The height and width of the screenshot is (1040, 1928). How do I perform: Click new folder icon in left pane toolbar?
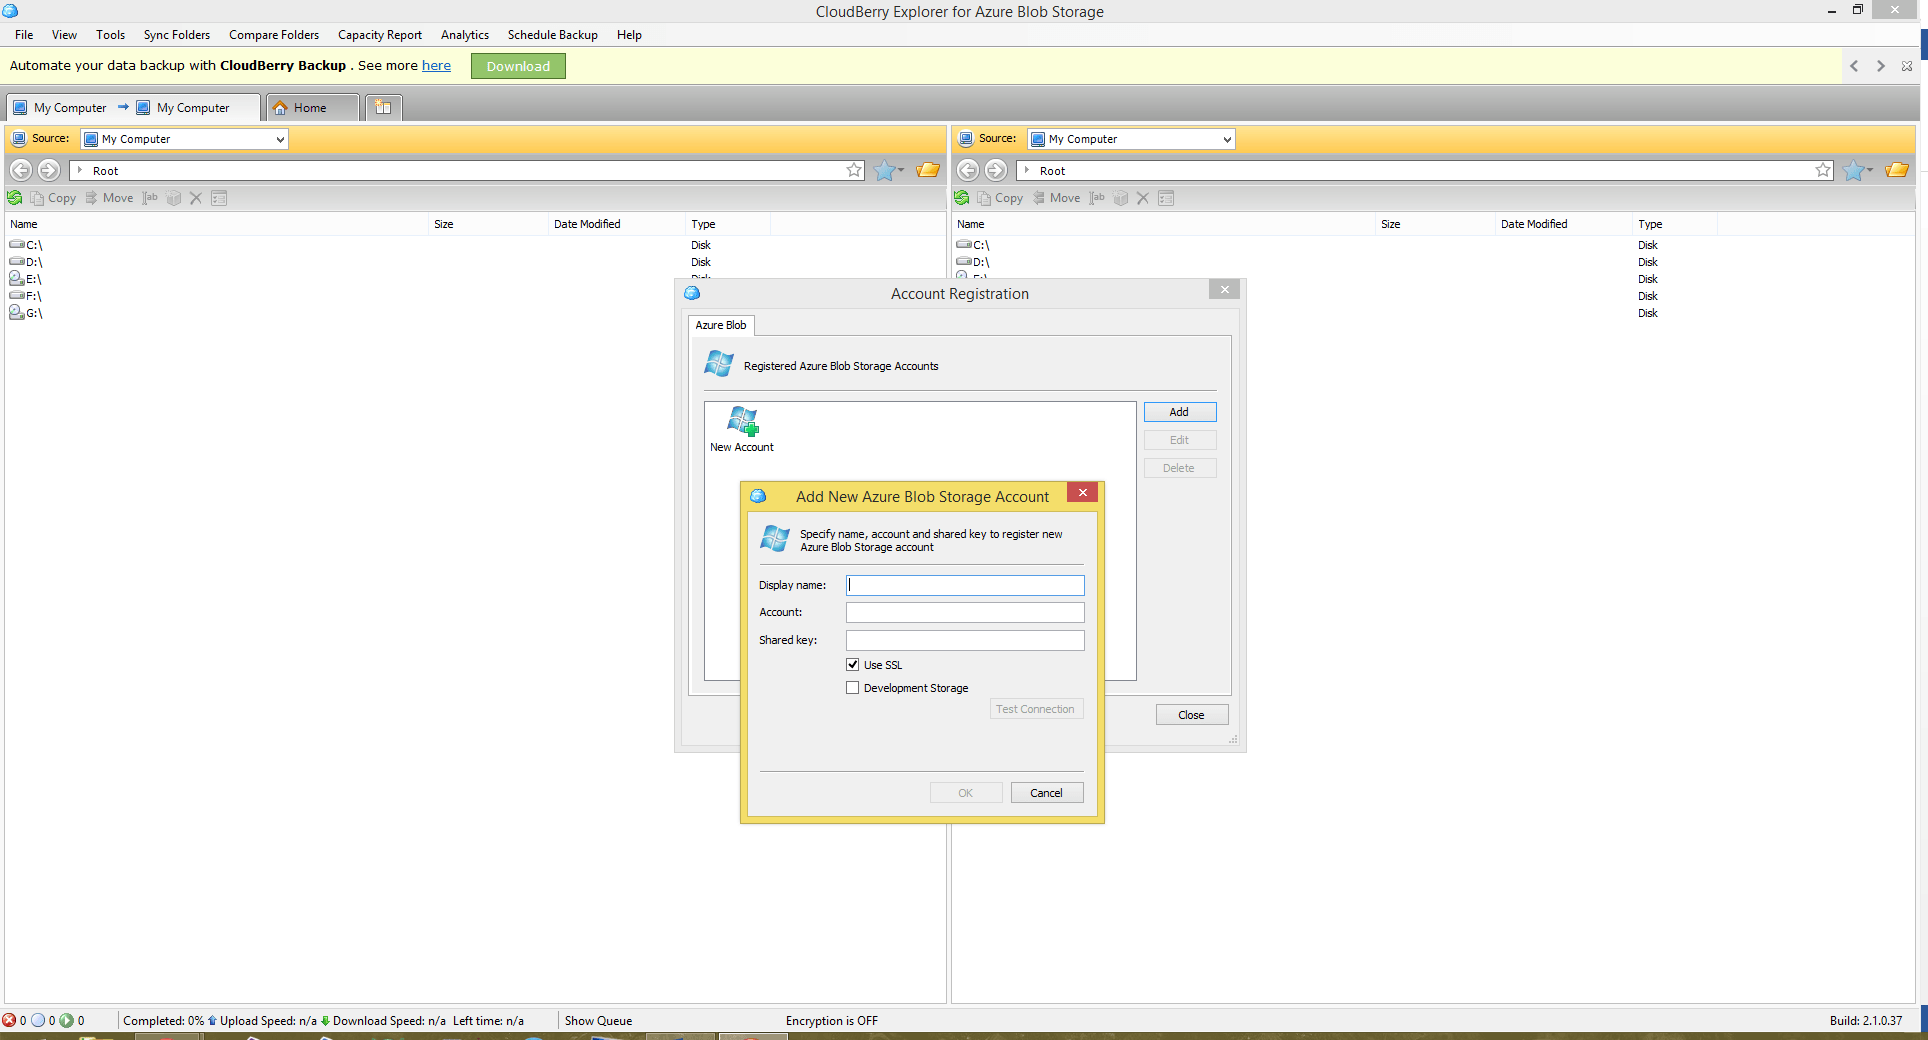pos(174,198)
